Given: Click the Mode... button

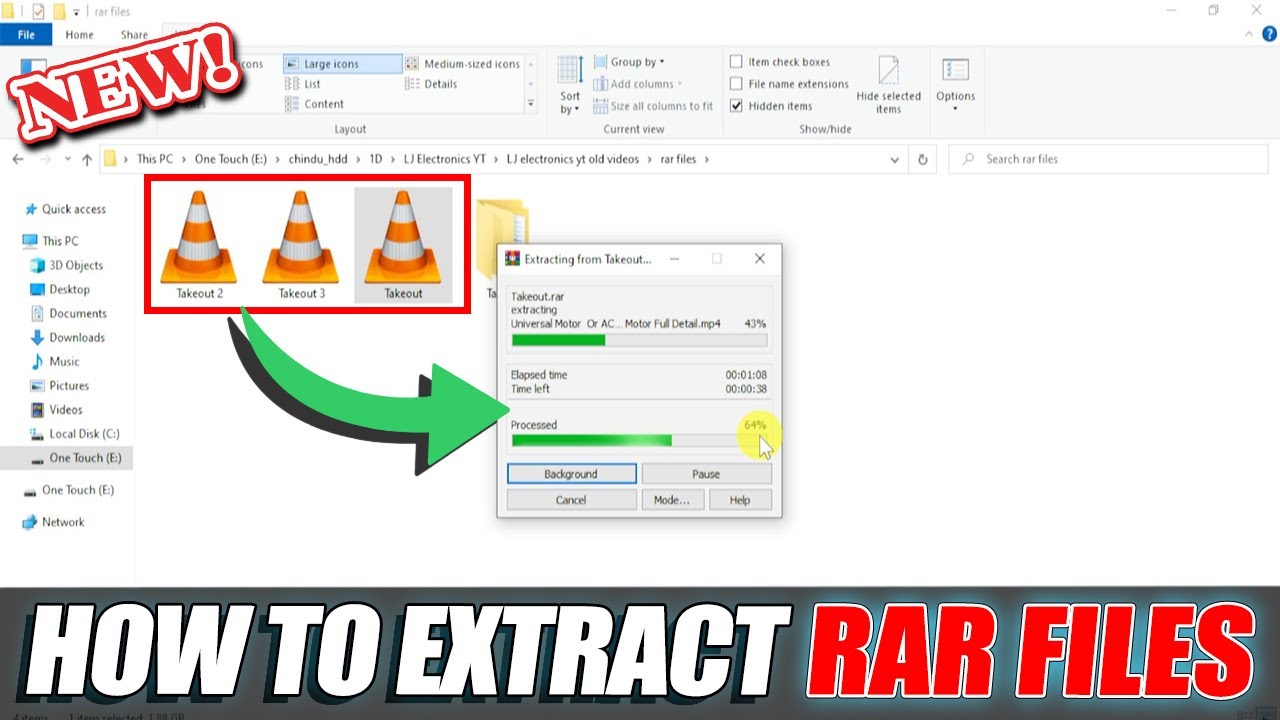Looking at the screenshot, I should point(672,500).
